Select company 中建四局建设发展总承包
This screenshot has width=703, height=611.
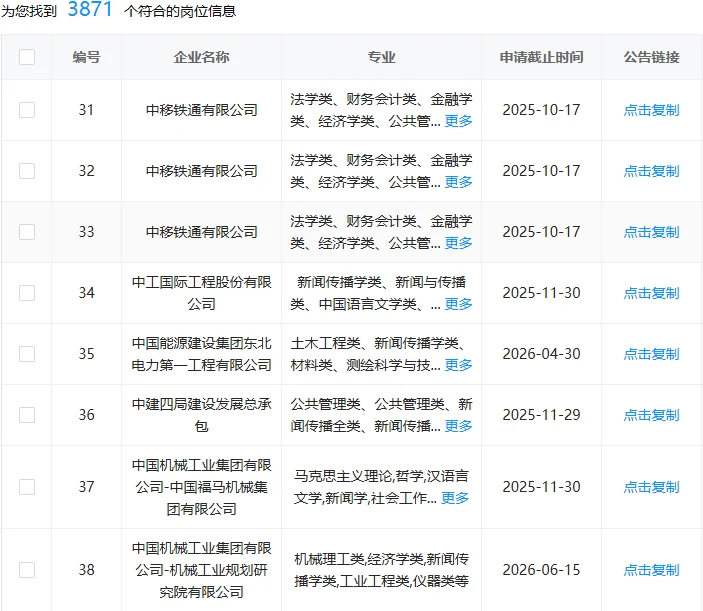click(202, 415)
